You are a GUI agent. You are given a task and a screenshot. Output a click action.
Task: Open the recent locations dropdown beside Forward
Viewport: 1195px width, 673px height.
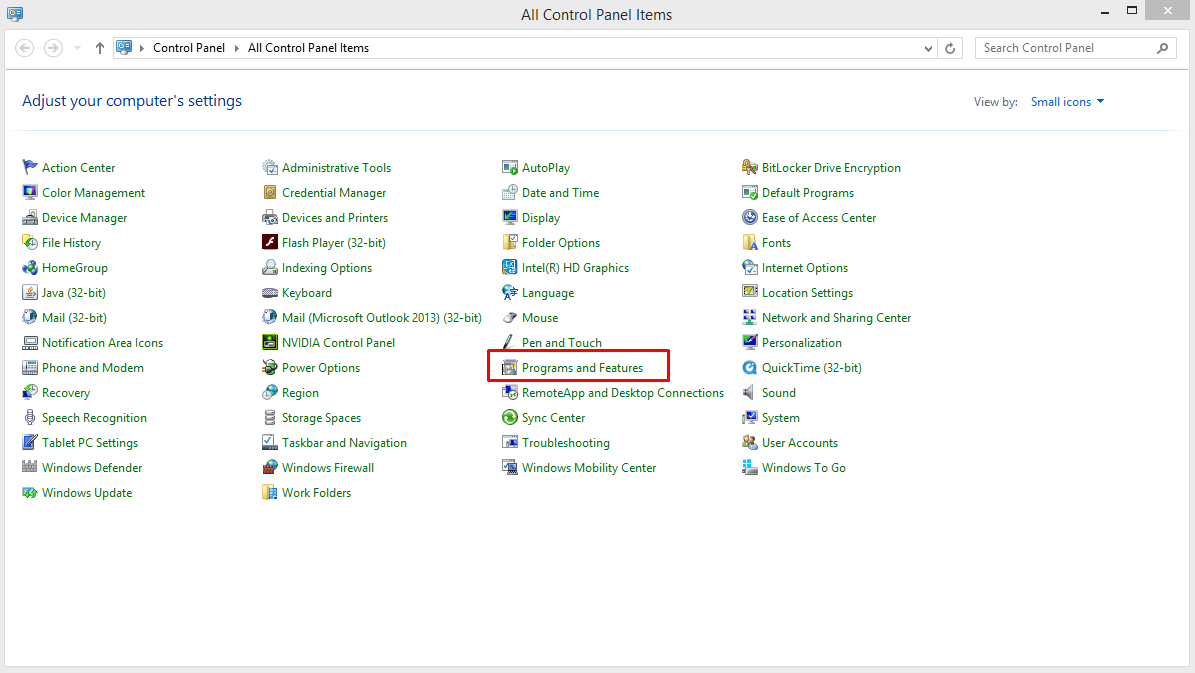click(x=77, y=48)
